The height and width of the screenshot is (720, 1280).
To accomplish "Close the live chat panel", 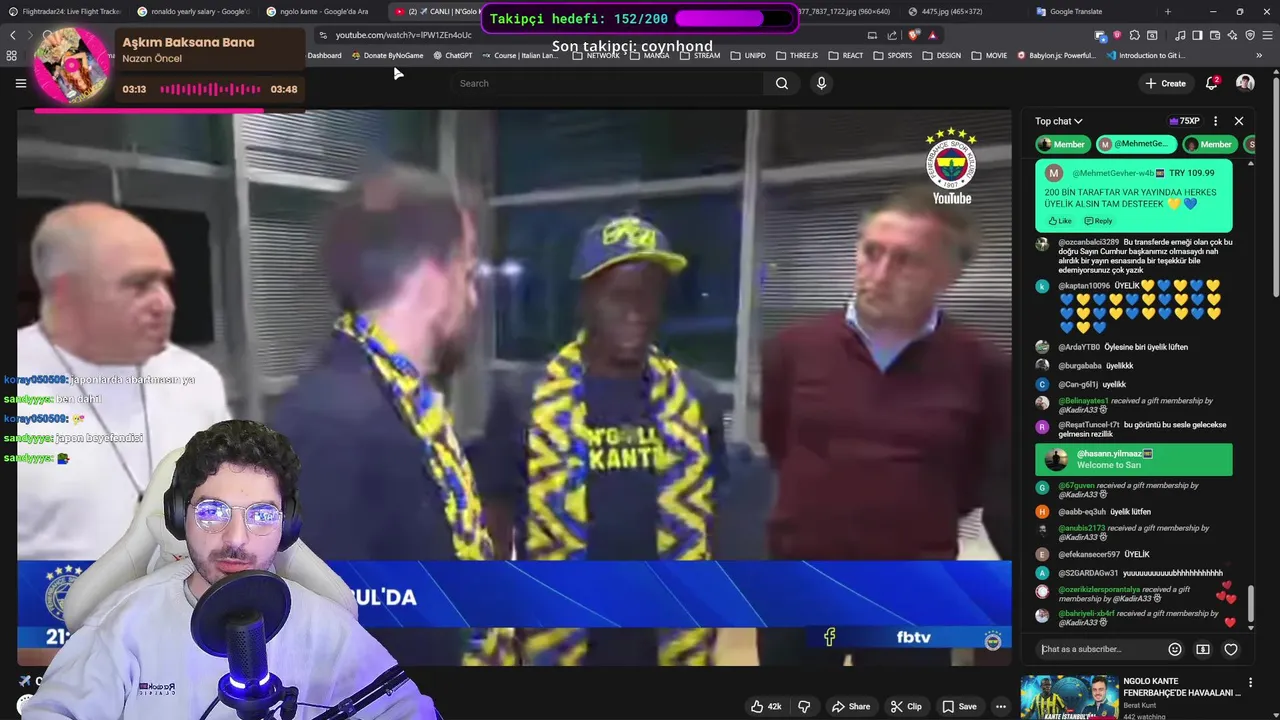I will point(1239,121).
